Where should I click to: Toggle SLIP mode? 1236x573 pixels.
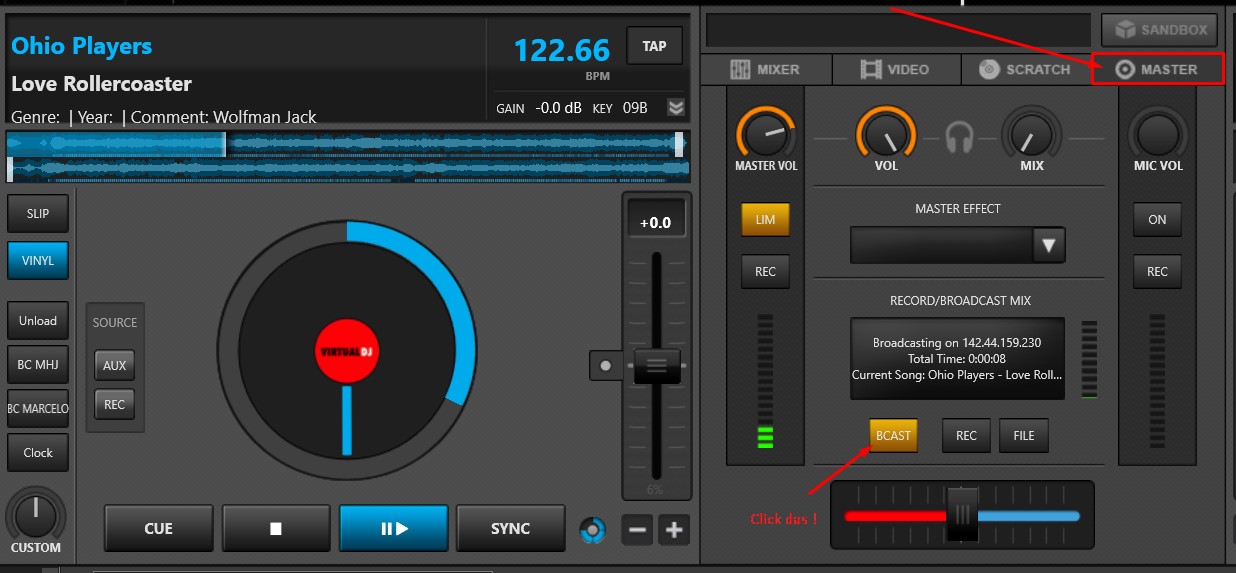click(x=38, y=214)
